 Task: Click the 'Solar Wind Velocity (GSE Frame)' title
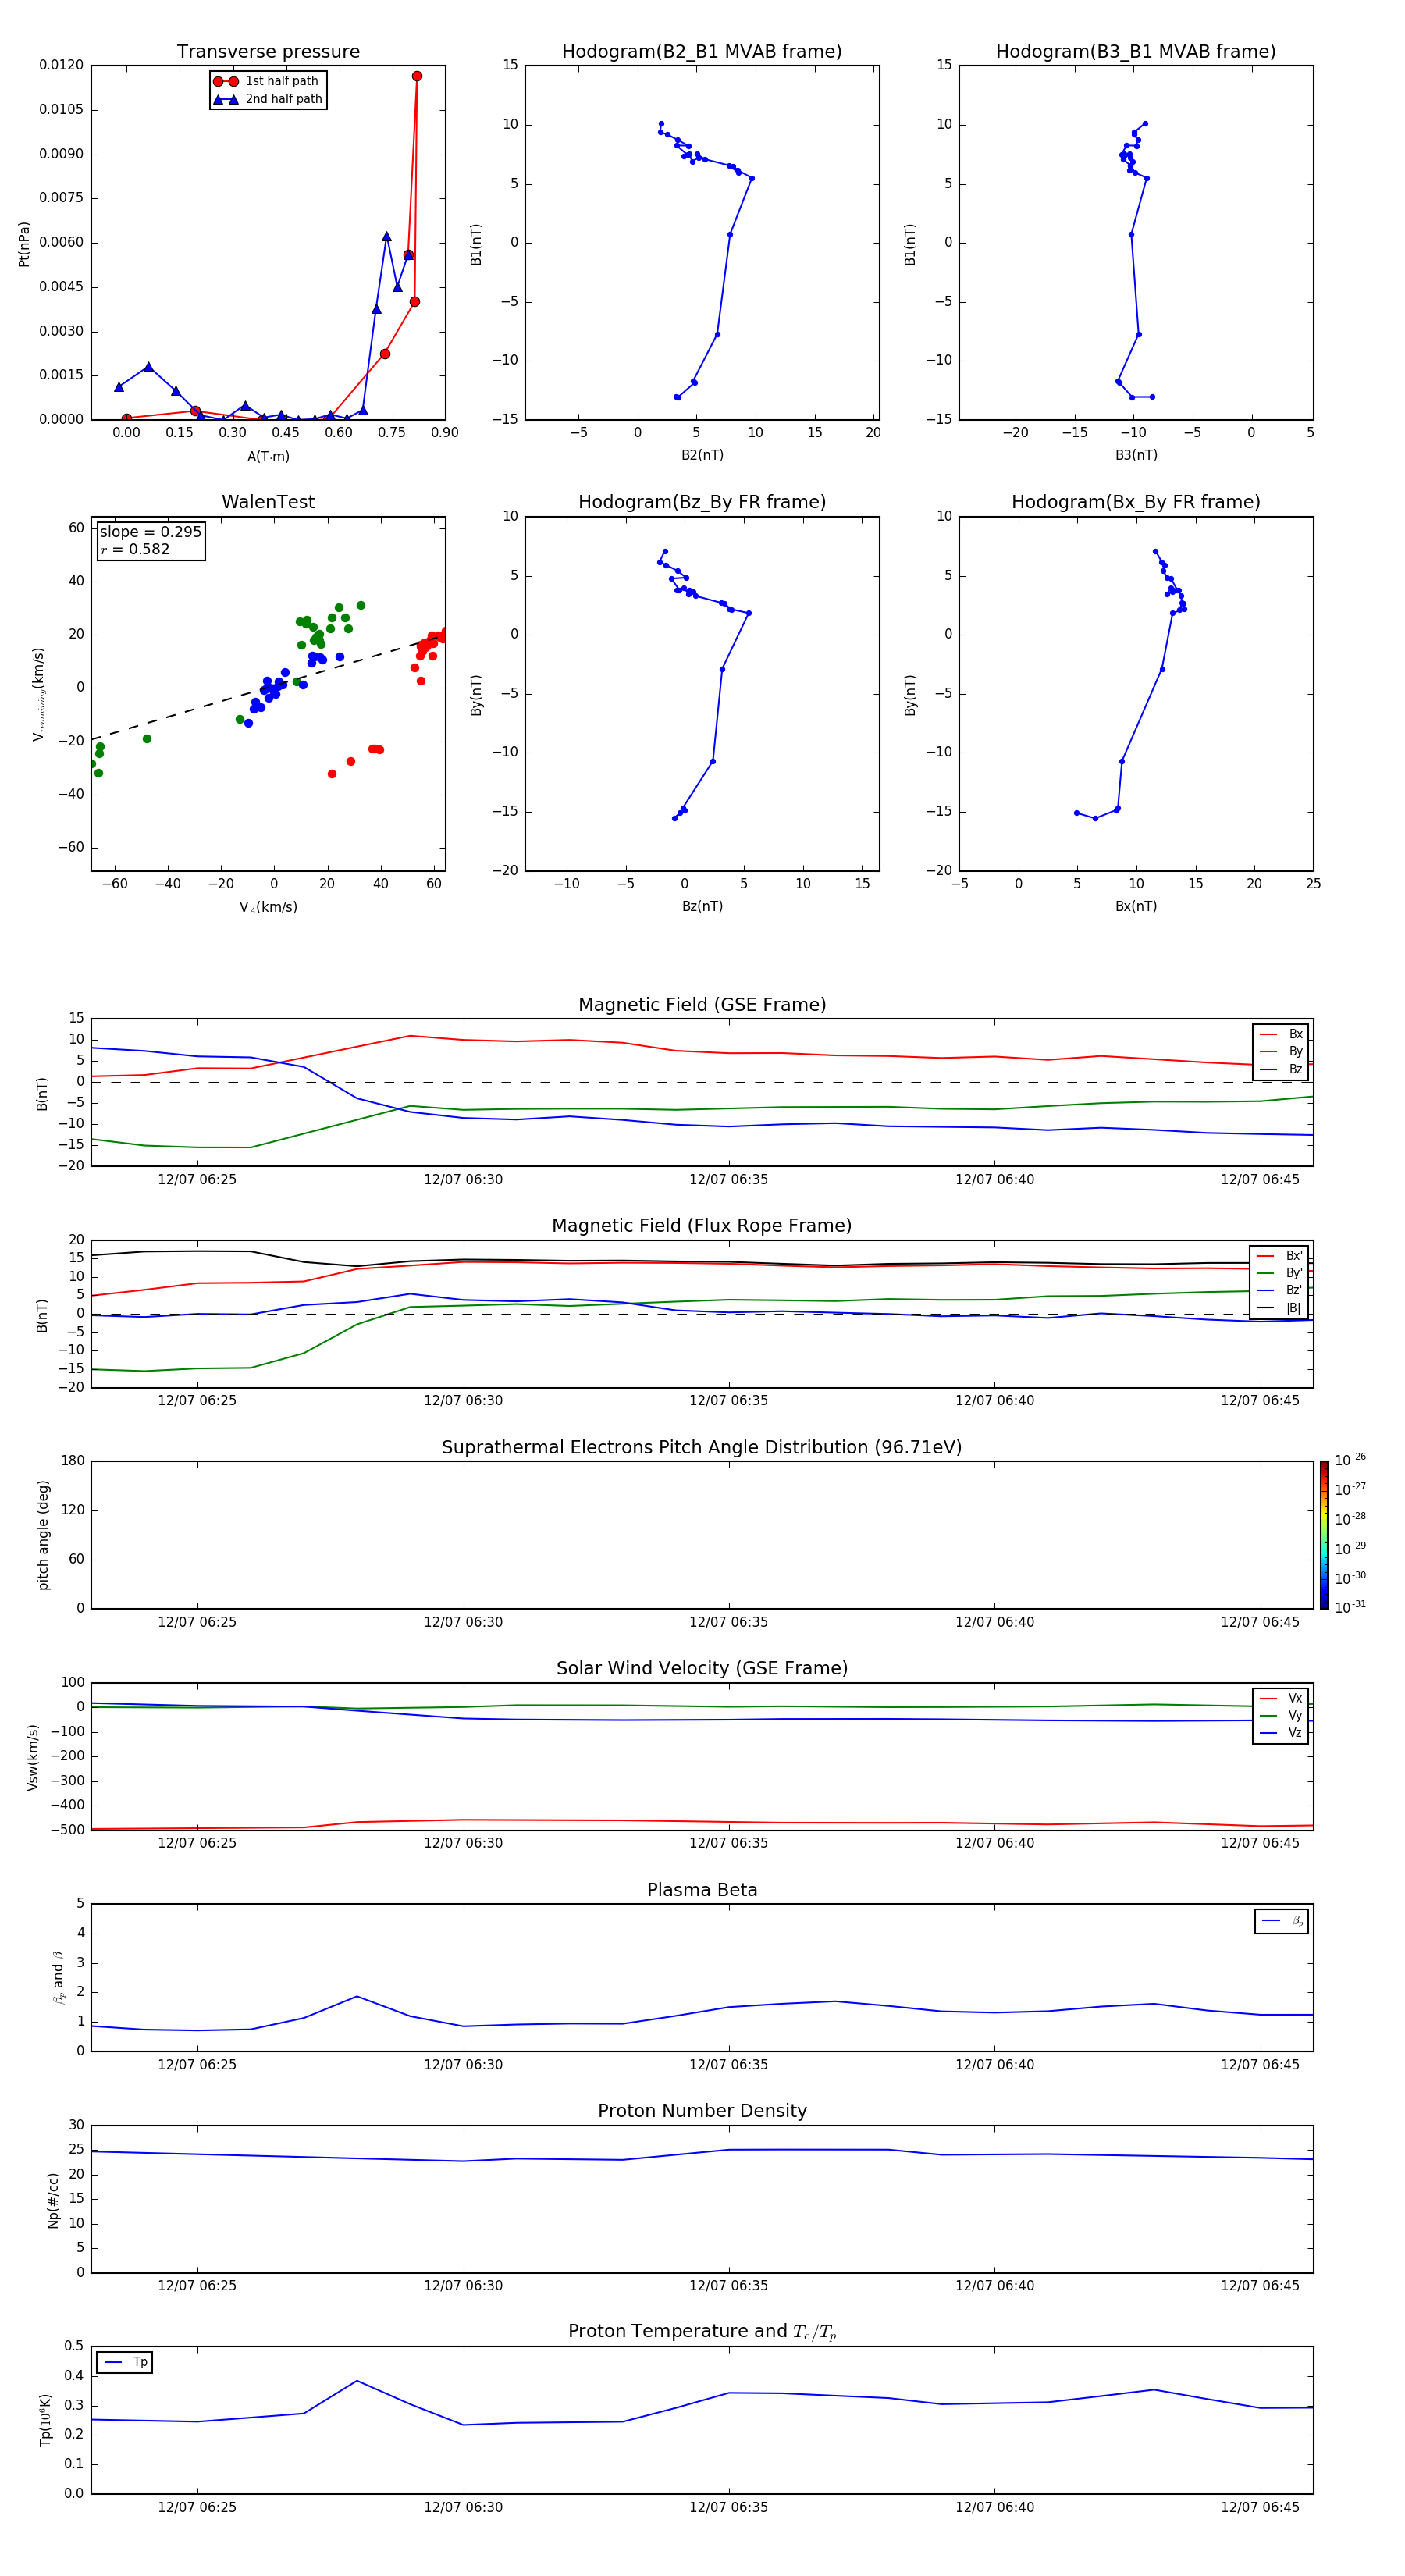pyautogui.click(x=702, y=1669)
